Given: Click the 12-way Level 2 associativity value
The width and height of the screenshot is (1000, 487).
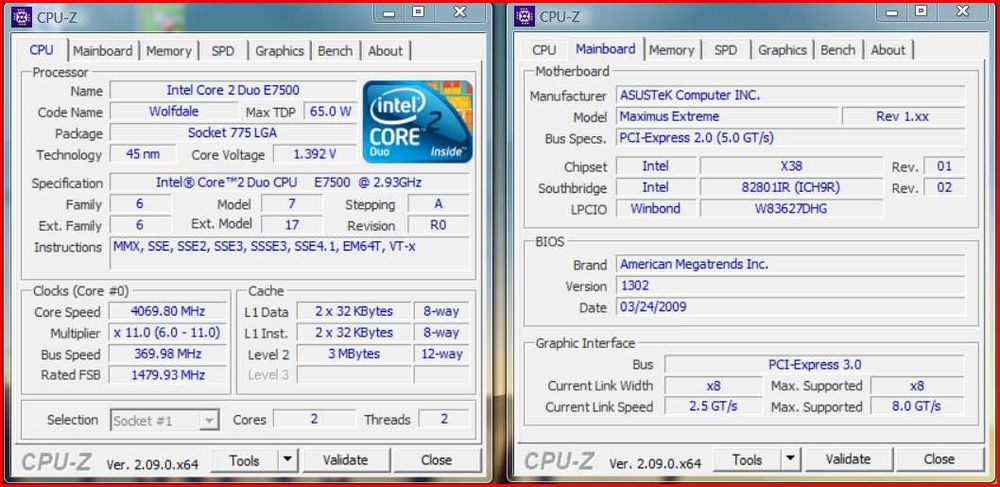Looking at the screenshot, I should click(441, 354).
